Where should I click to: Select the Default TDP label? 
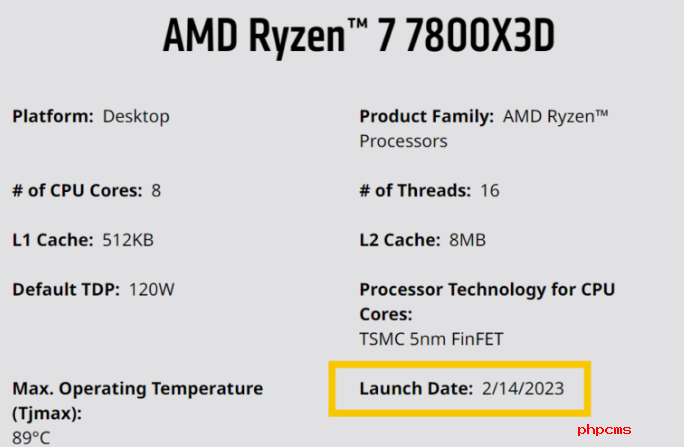66,290
